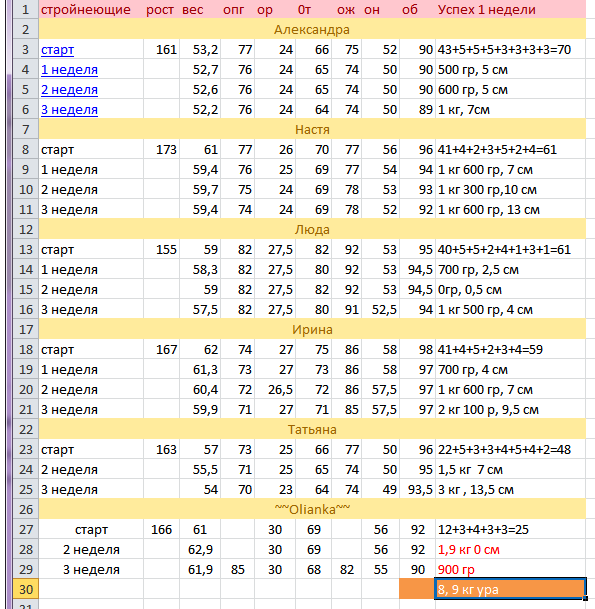Select height value 163 for Татьяна

click(x=161, y=450)
